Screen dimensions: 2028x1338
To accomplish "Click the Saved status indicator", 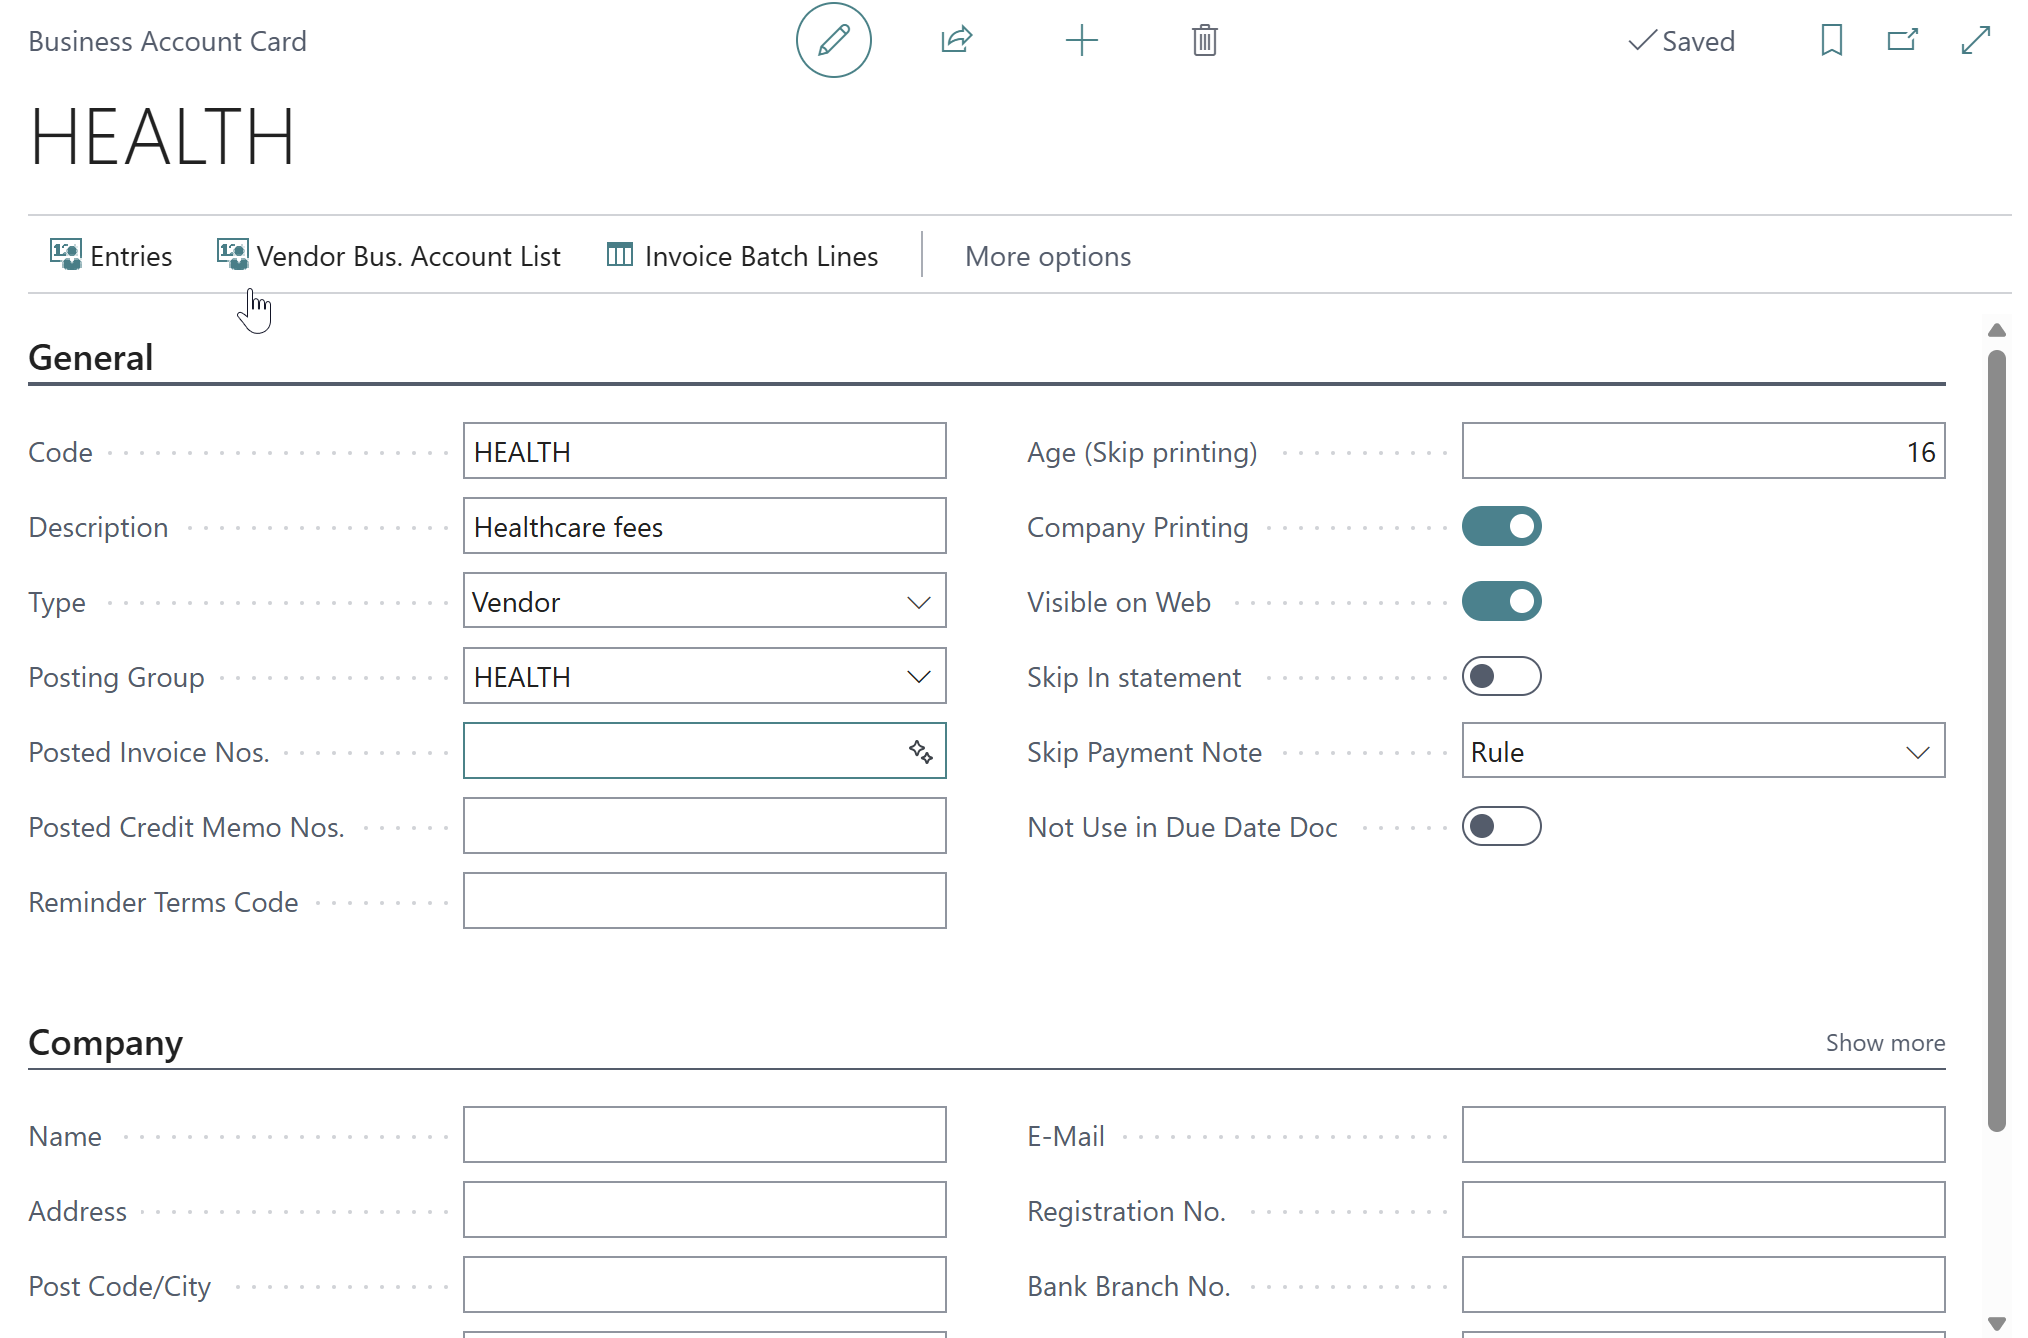I will [x=1682, y=41].
